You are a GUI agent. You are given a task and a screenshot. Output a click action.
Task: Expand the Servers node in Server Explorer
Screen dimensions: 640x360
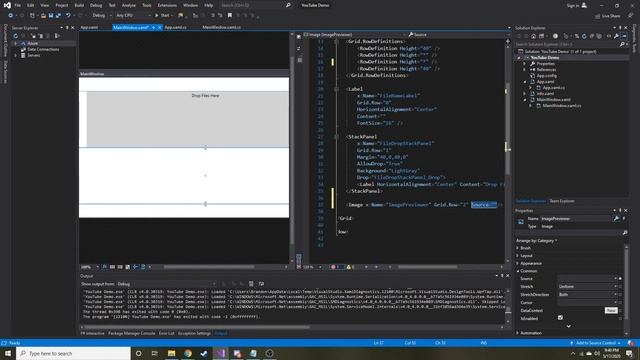[16, 56]
